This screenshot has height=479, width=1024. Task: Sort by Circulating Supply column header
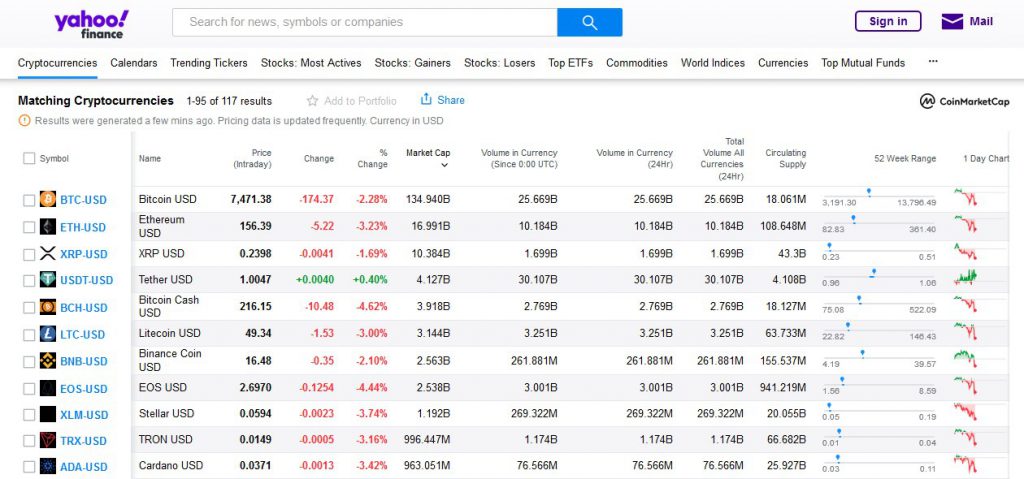786,159
